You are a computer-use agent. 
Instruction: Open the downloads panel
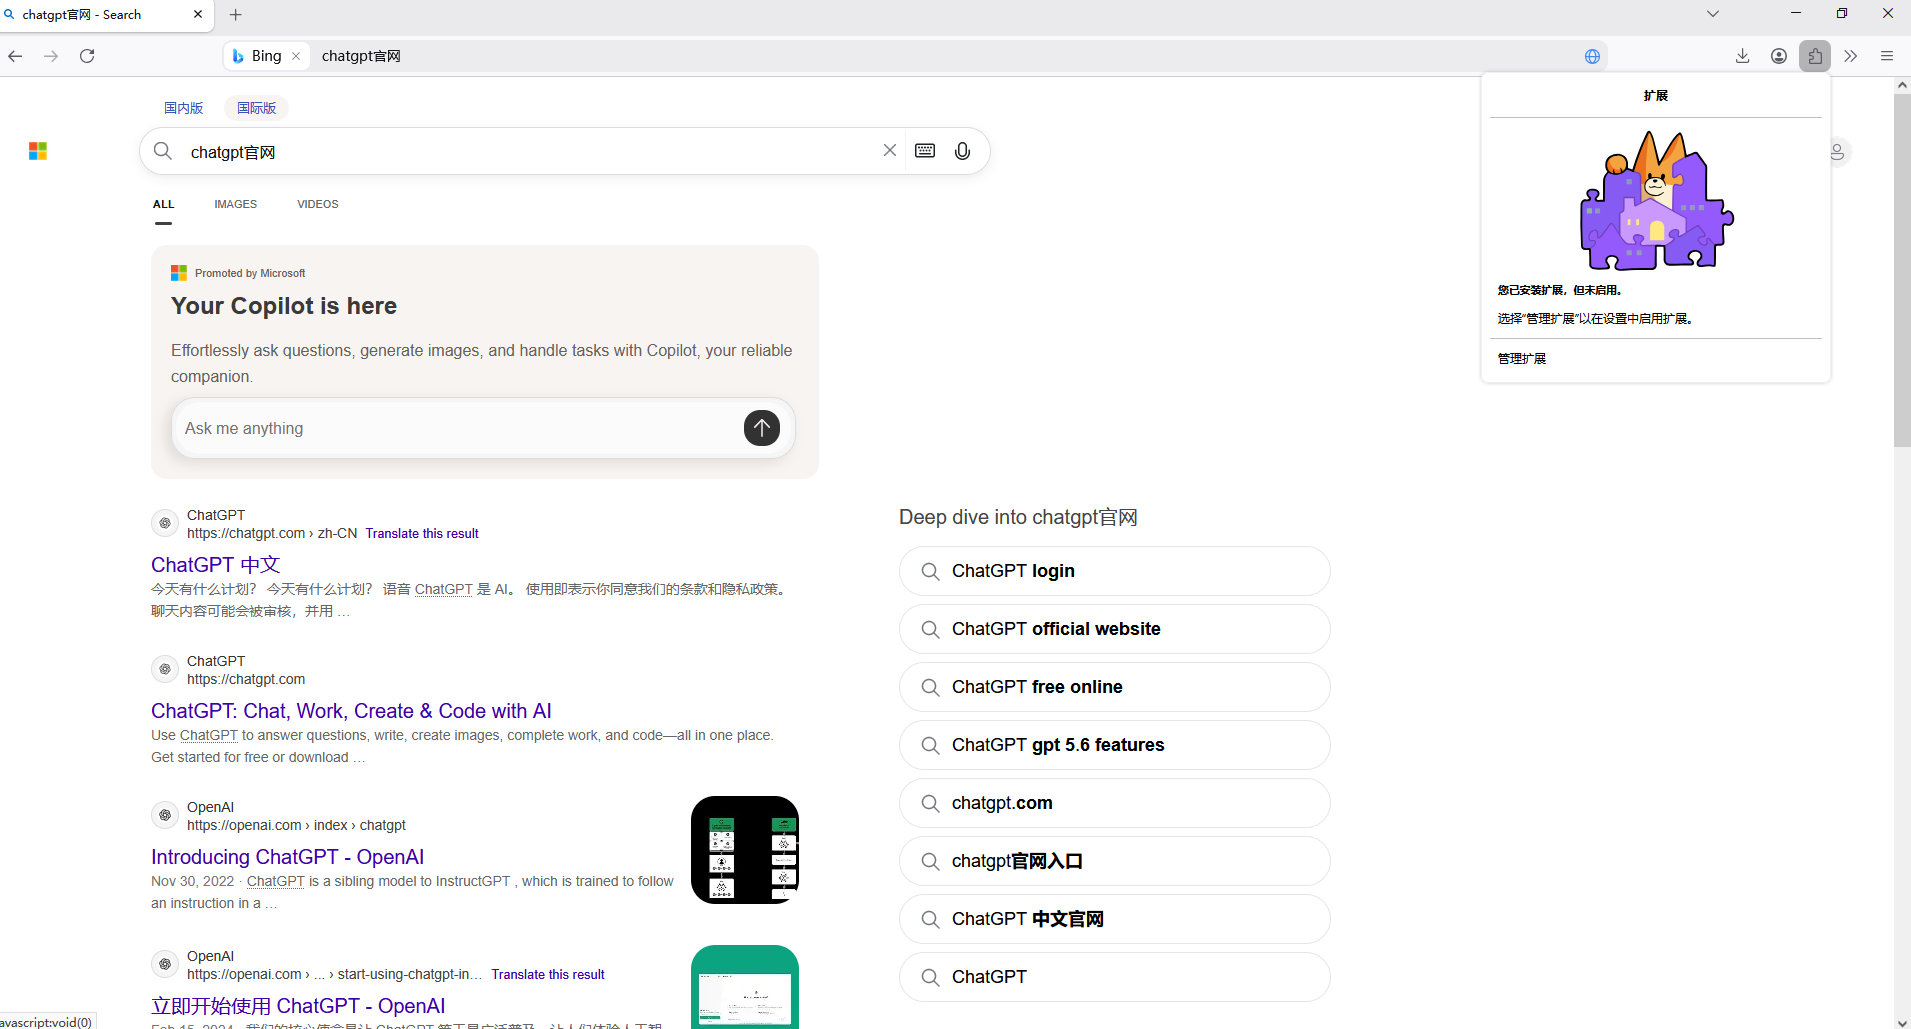[1742, 56]
